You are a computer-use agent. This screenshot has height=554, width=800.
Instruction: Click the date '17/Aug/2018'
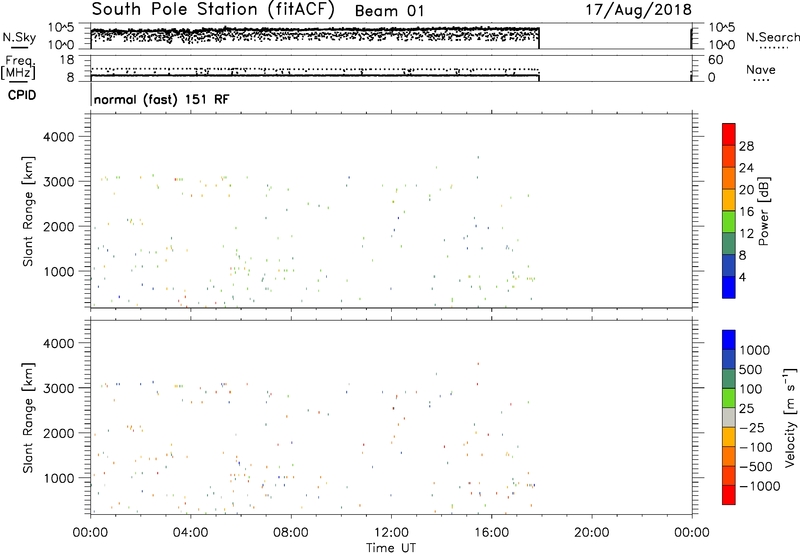coord(638,10)
